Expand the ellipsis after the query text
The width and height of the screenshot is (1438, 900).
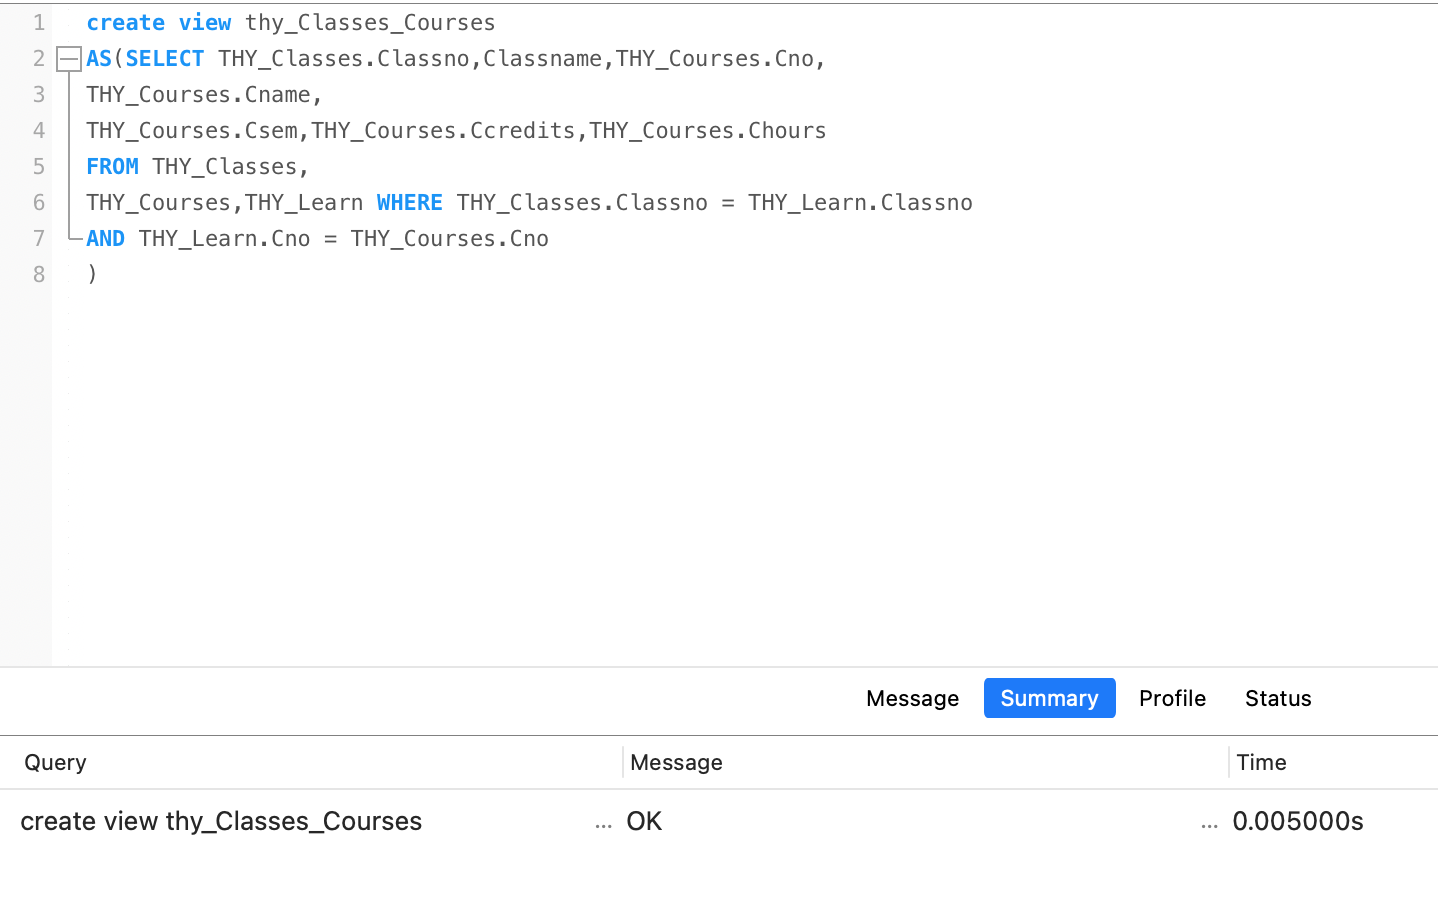point(603,823)
